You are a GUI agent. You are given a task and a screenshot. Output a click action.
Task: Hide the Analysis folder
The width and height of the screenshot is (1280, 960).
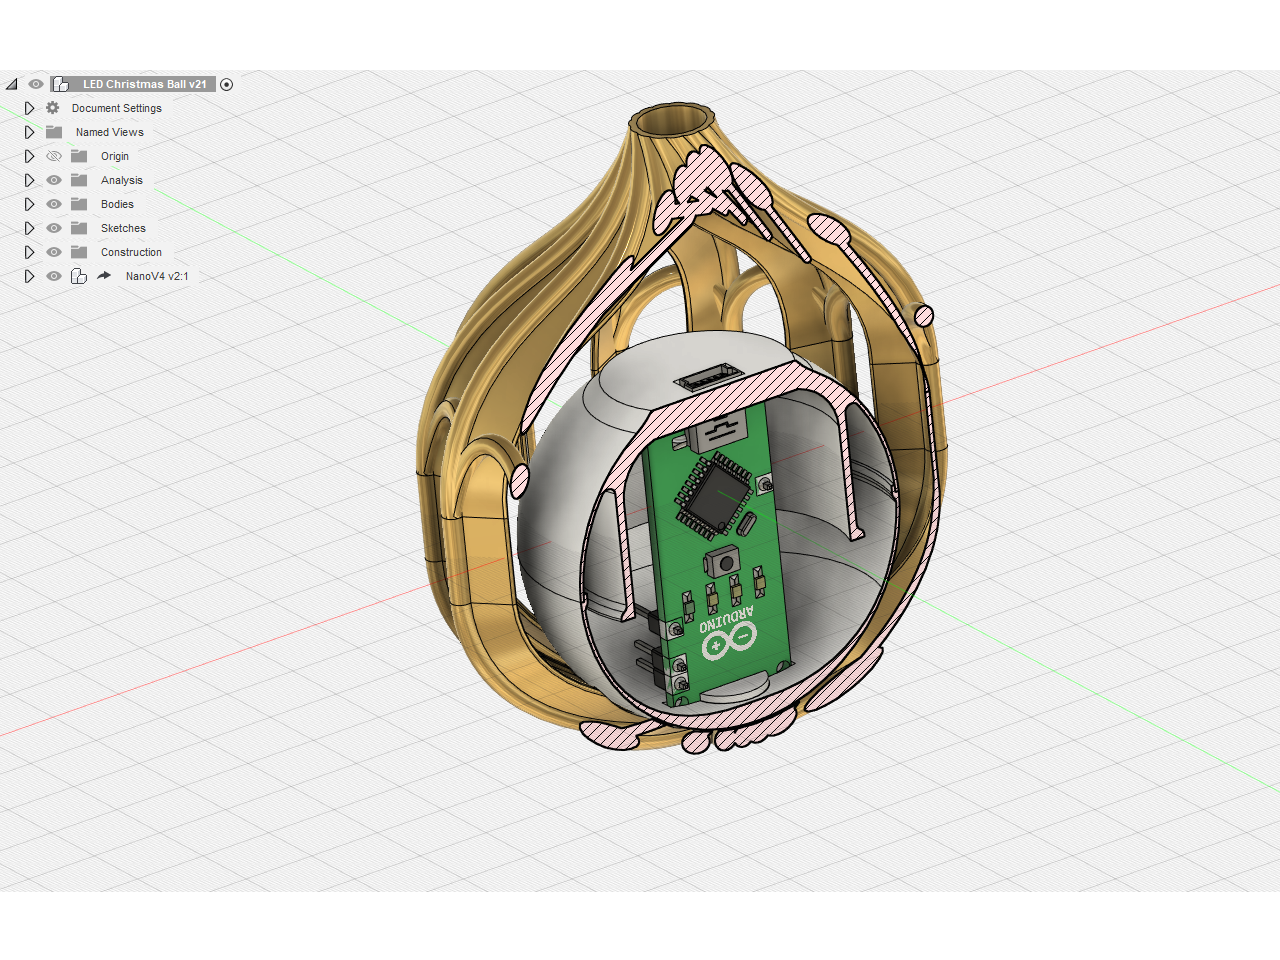coord(54,180)
